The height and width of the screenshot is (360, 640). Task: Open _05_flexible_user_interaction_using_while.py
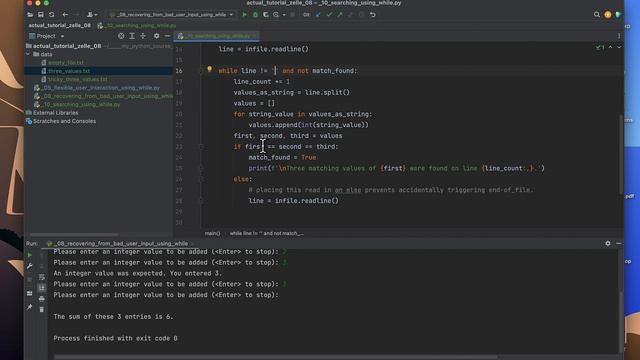(100, 88)
